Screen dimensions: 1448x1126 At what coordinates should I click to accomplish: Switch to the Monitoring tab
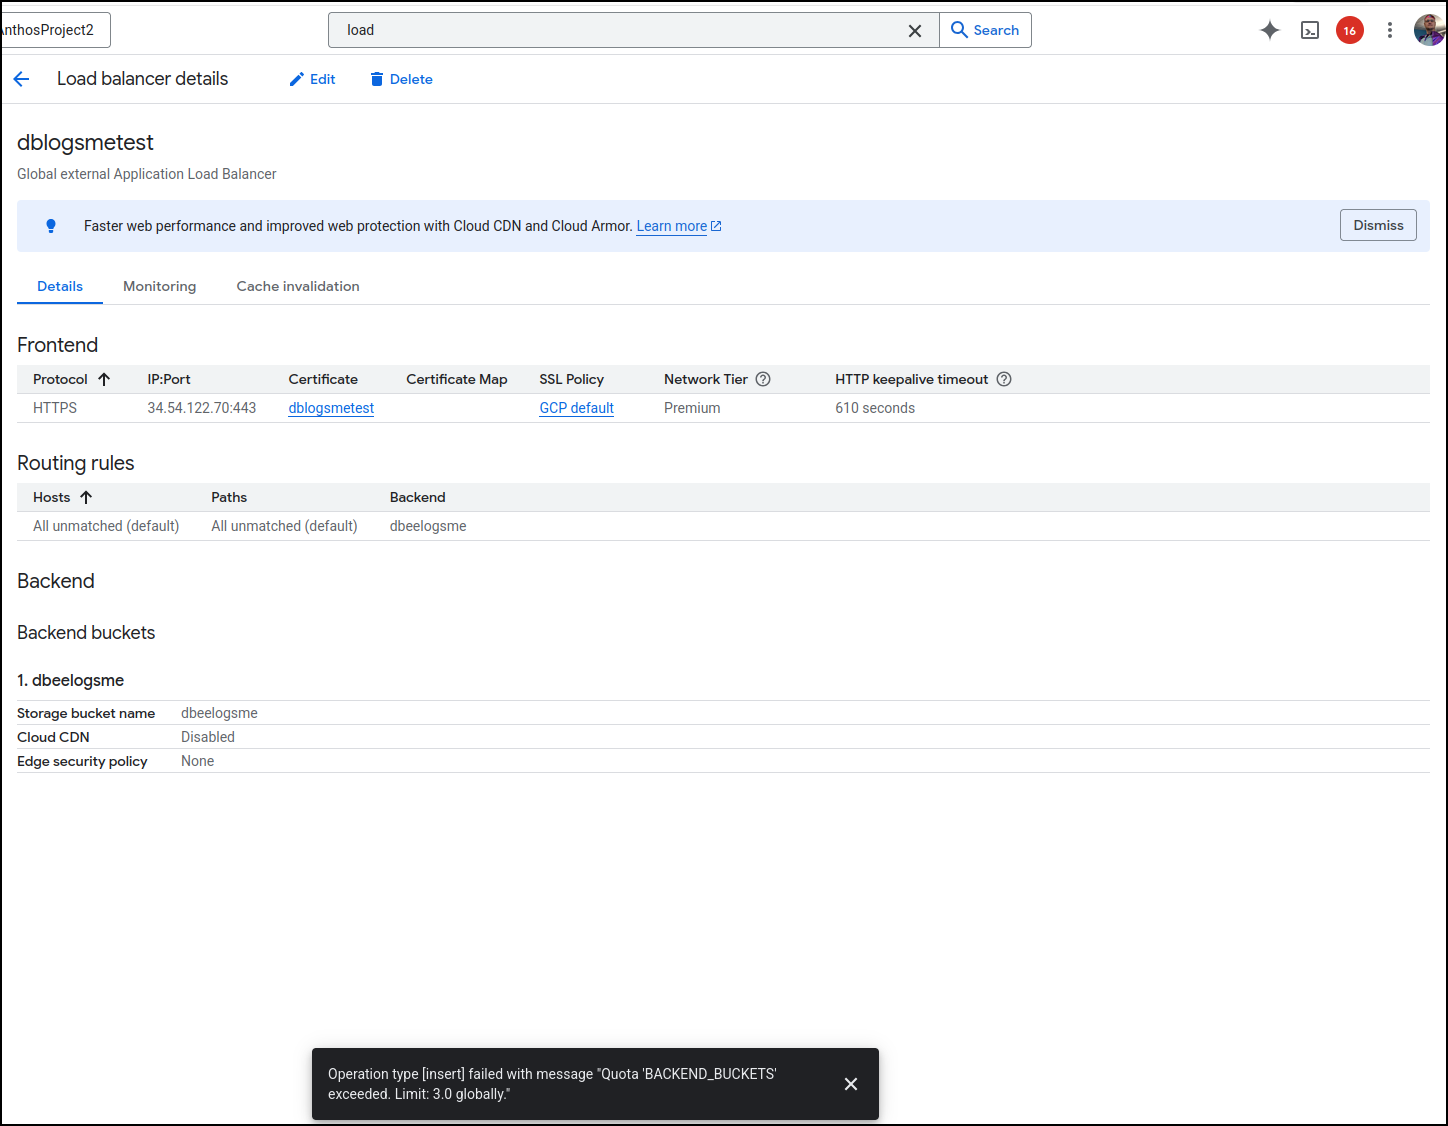coord(159,286)
